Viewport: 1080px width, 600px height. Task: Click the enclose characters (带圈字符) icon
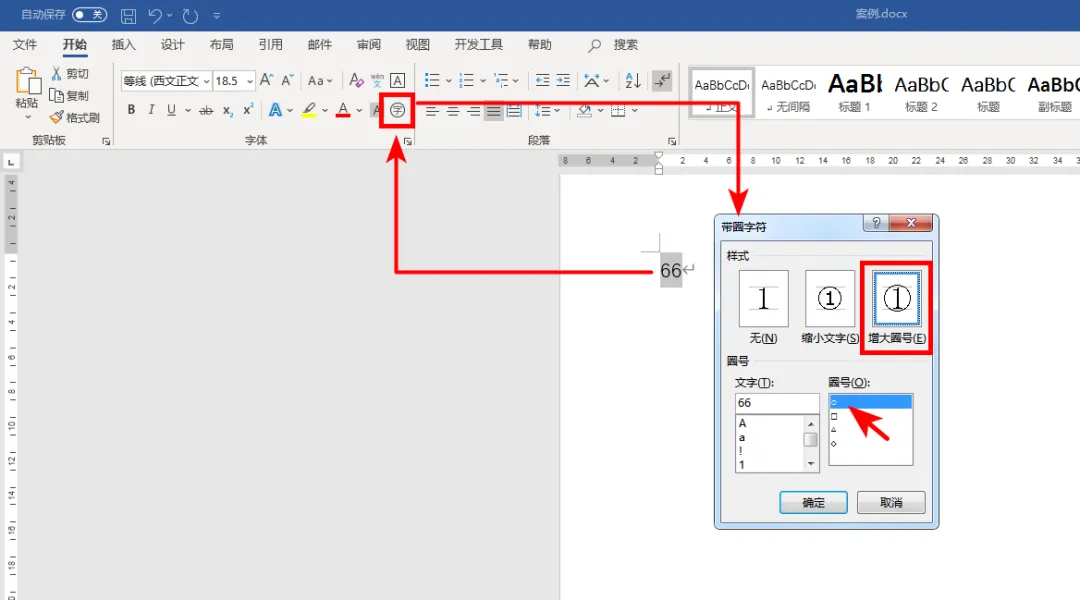pyautogui.click(x=397, y=110)
